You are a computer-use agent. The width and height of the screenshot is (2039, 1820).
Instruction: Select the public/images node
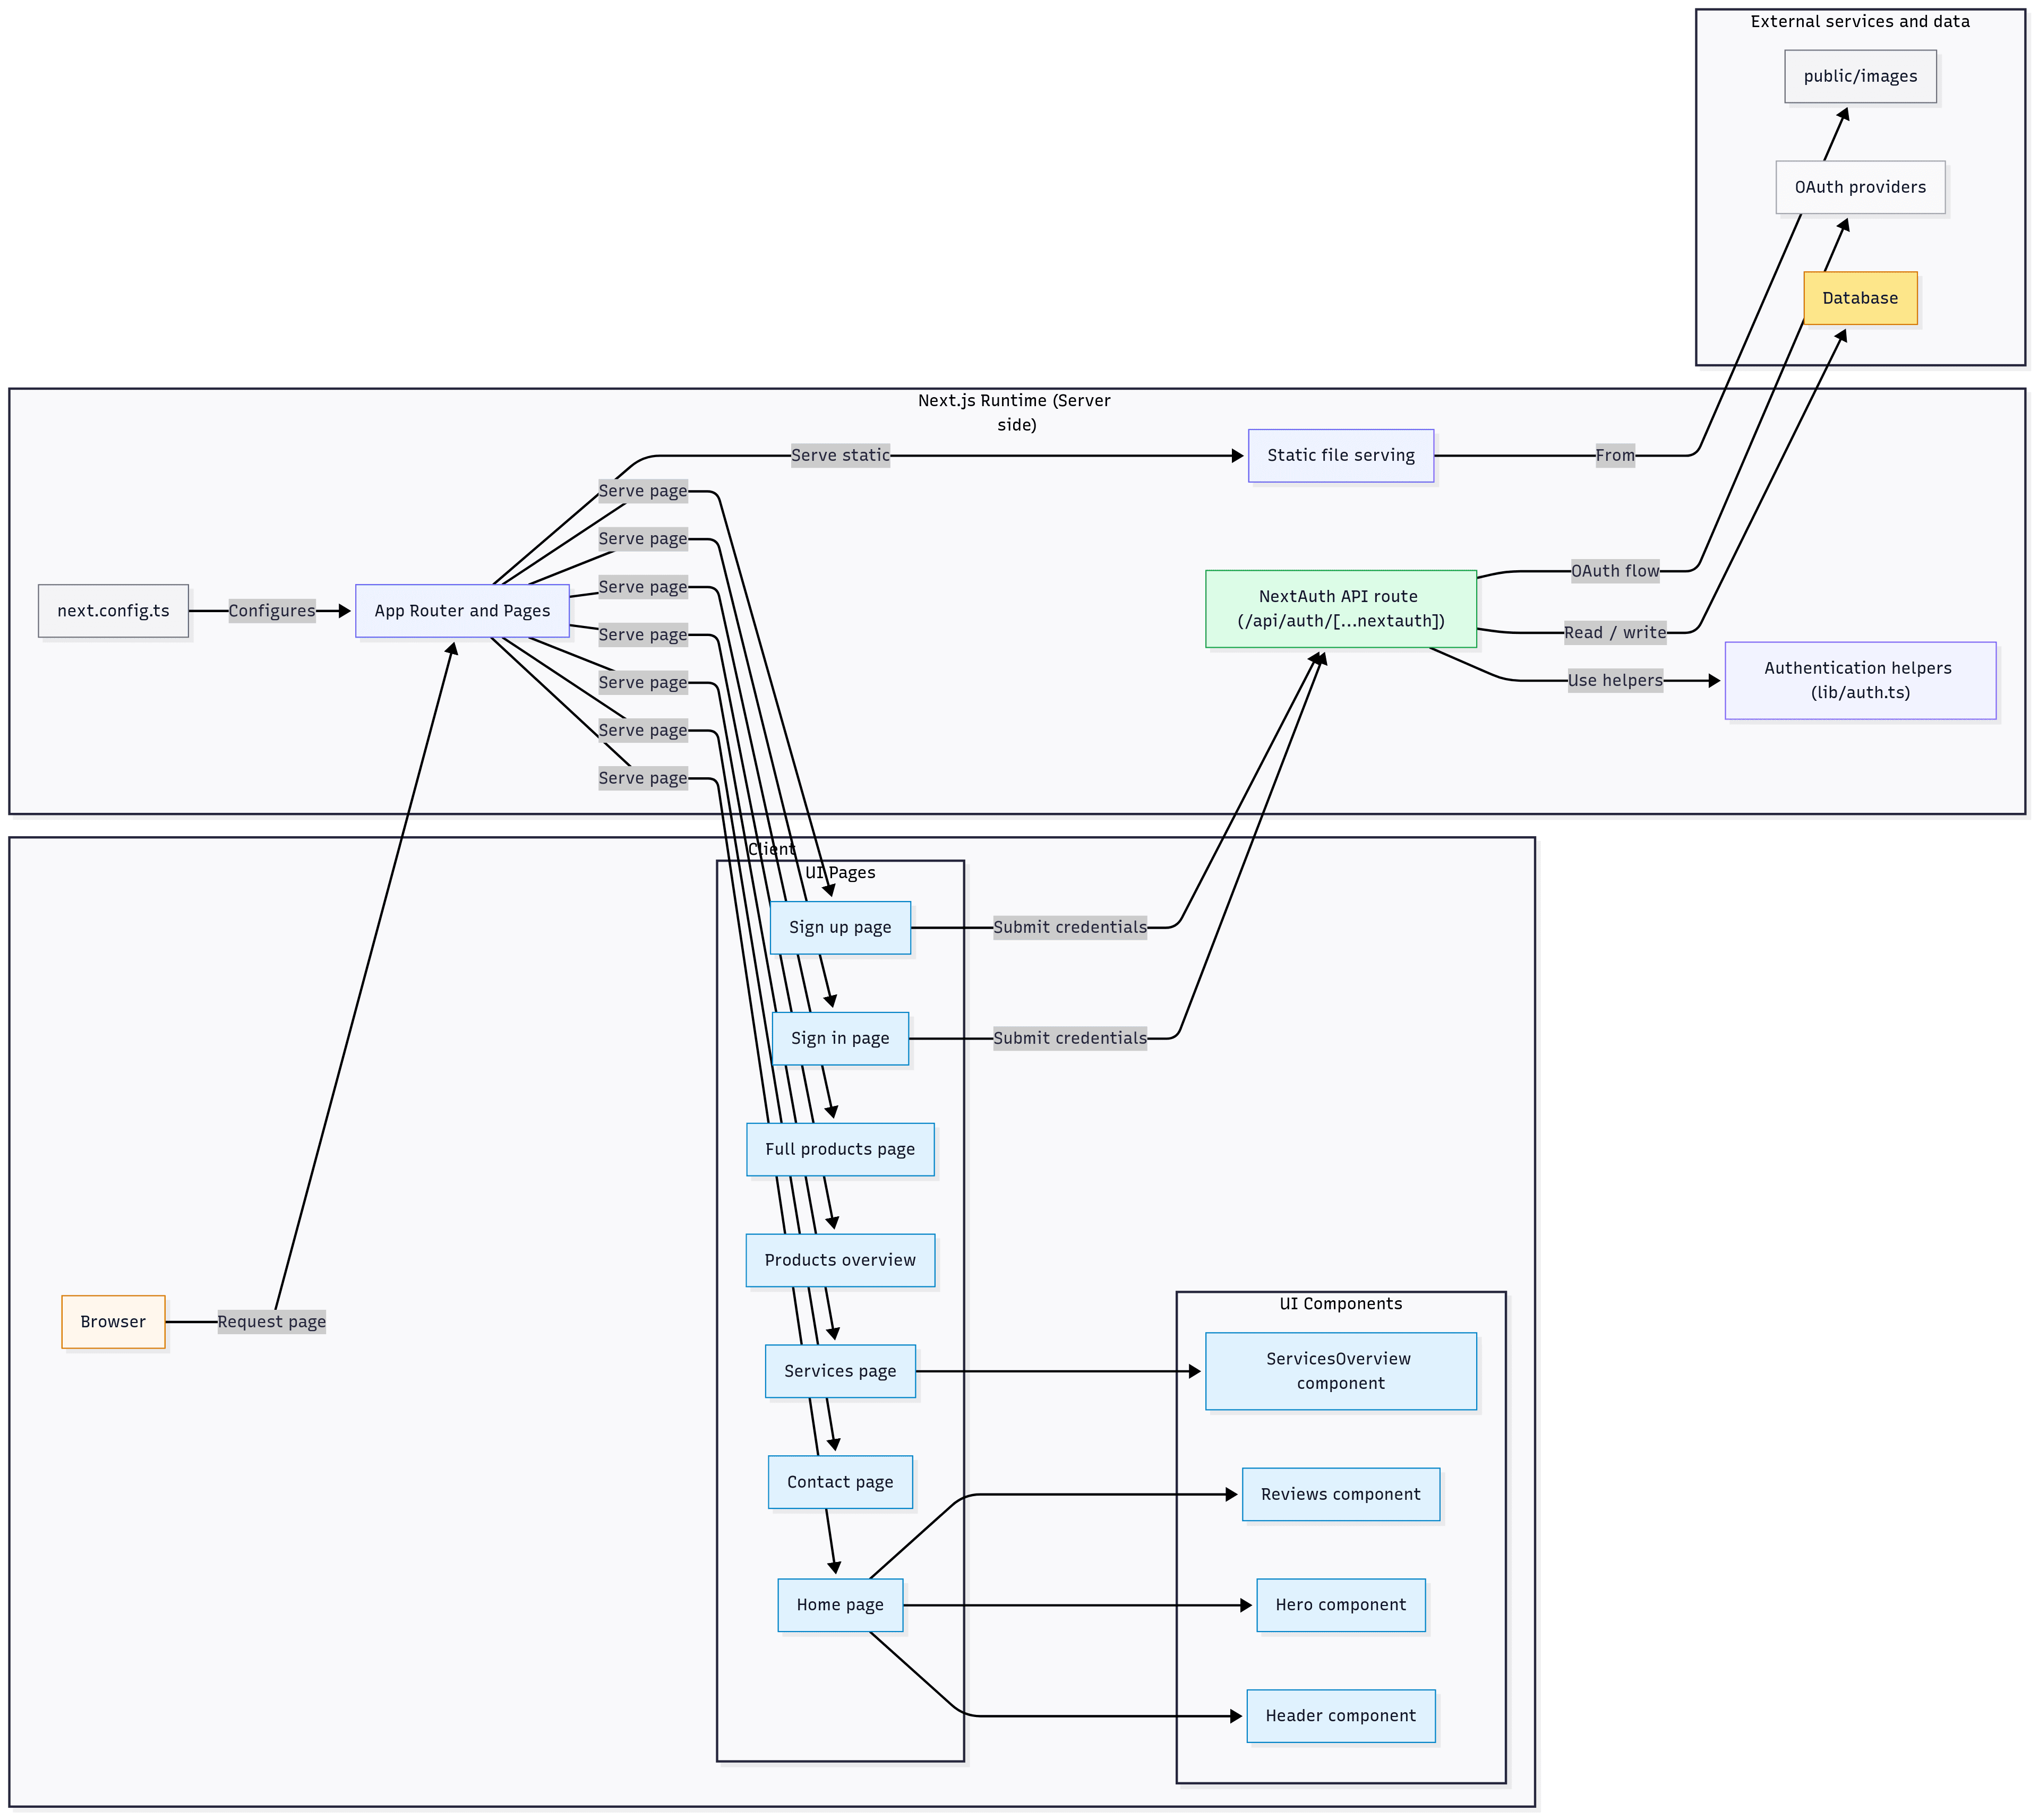coord(1859,76)
